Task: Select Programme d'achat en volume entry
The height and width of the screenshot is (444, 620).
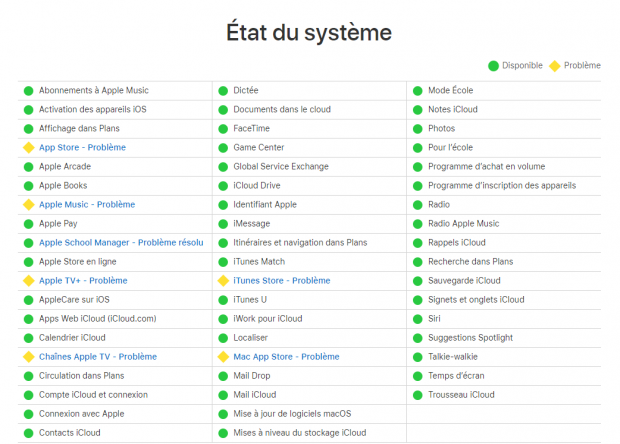Action: coord(486,166)
